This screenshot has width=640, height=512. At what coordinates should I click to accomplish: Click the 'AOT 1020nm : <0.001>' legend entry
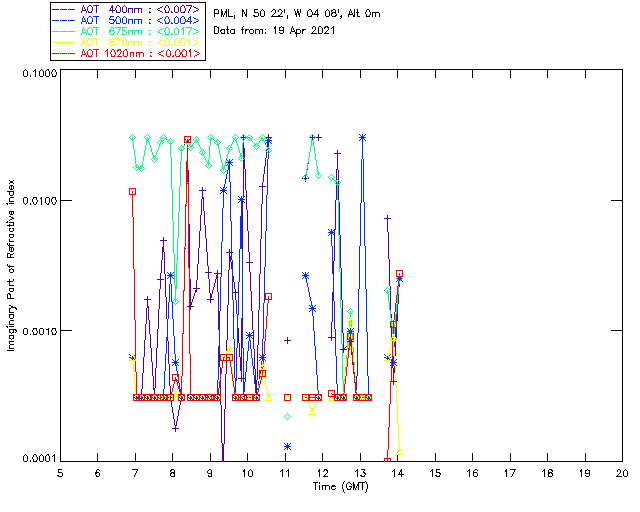(x=127, y=53)
